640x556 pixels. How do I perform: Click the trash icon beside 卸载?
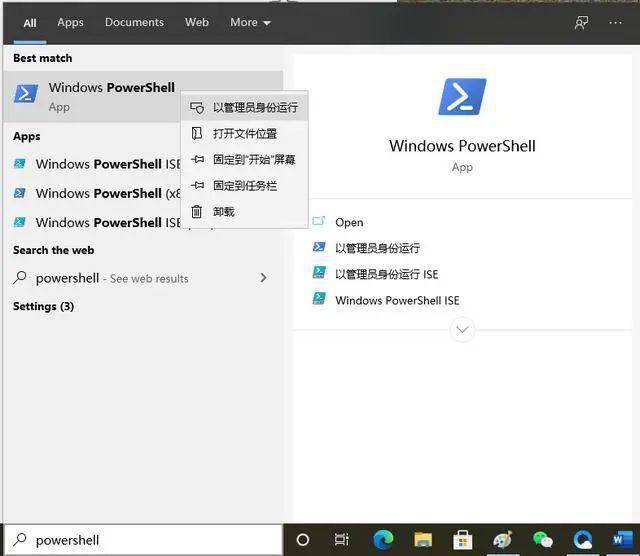(x=197, y=211)
